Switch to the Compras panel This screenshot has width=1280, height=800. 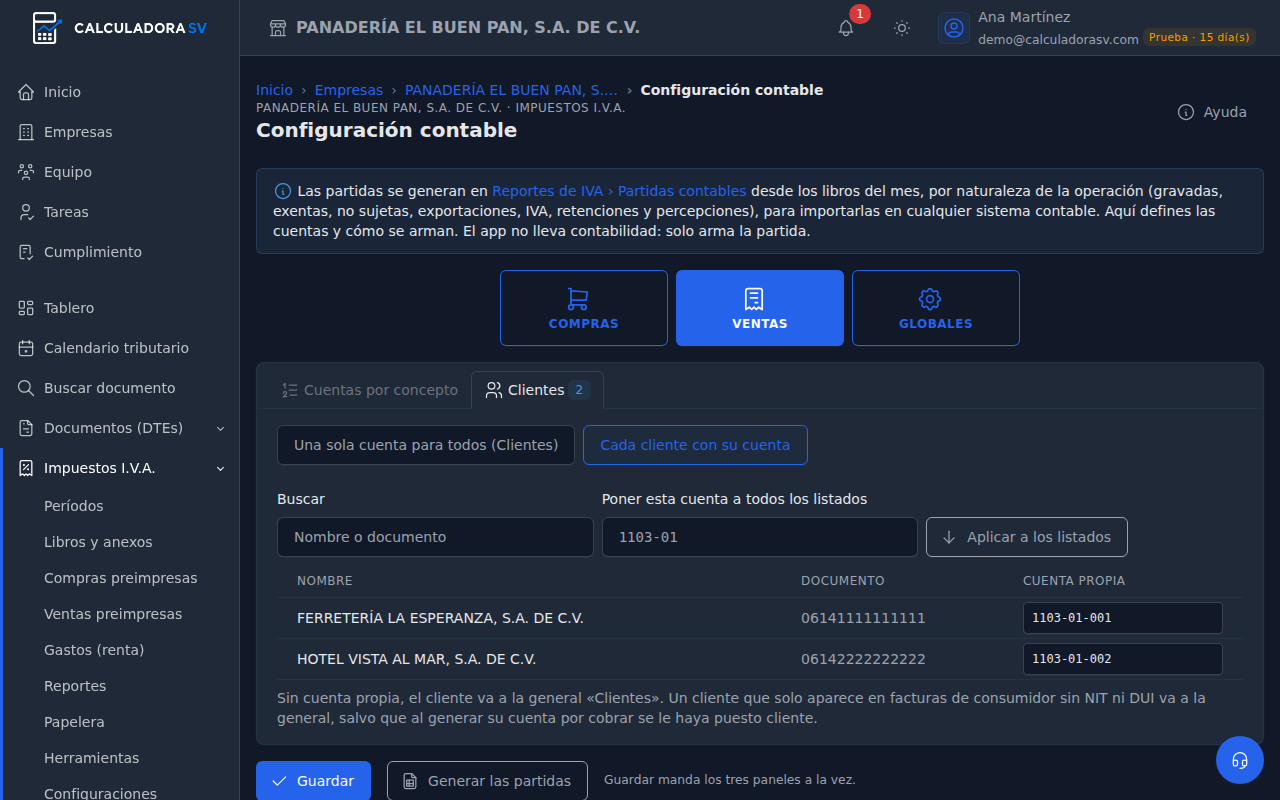584,308
